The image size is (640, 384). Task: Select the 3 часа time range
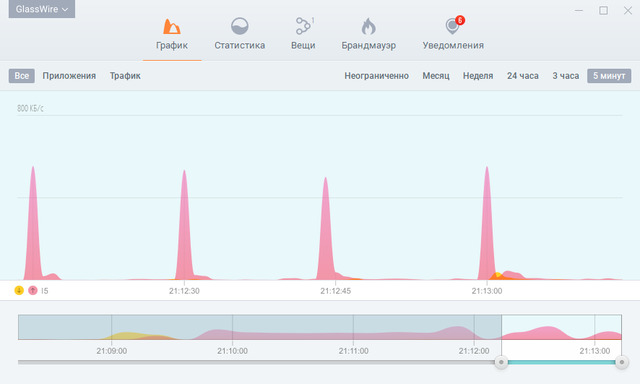click(x=566, y=76)
